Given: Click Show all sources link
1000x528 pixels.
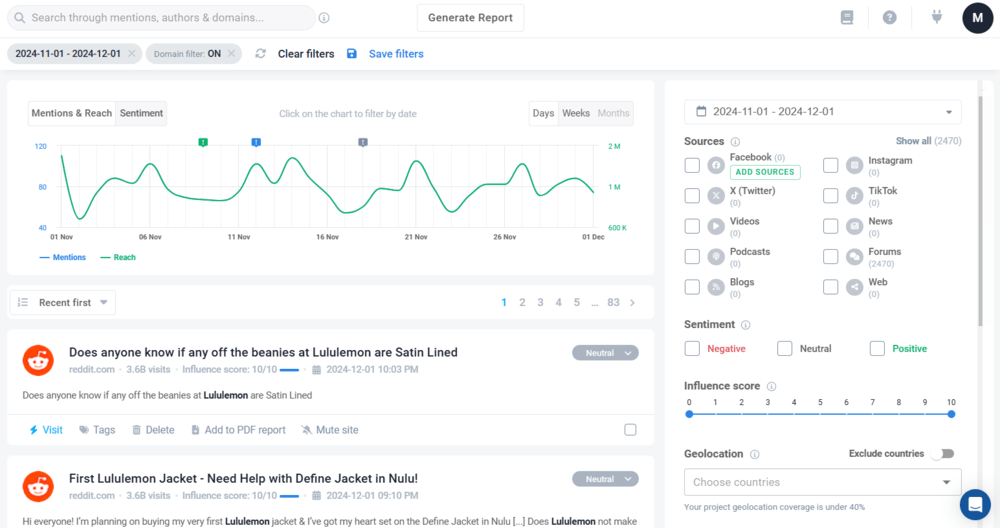Looking at the screenshot, I should click(928, 141).
